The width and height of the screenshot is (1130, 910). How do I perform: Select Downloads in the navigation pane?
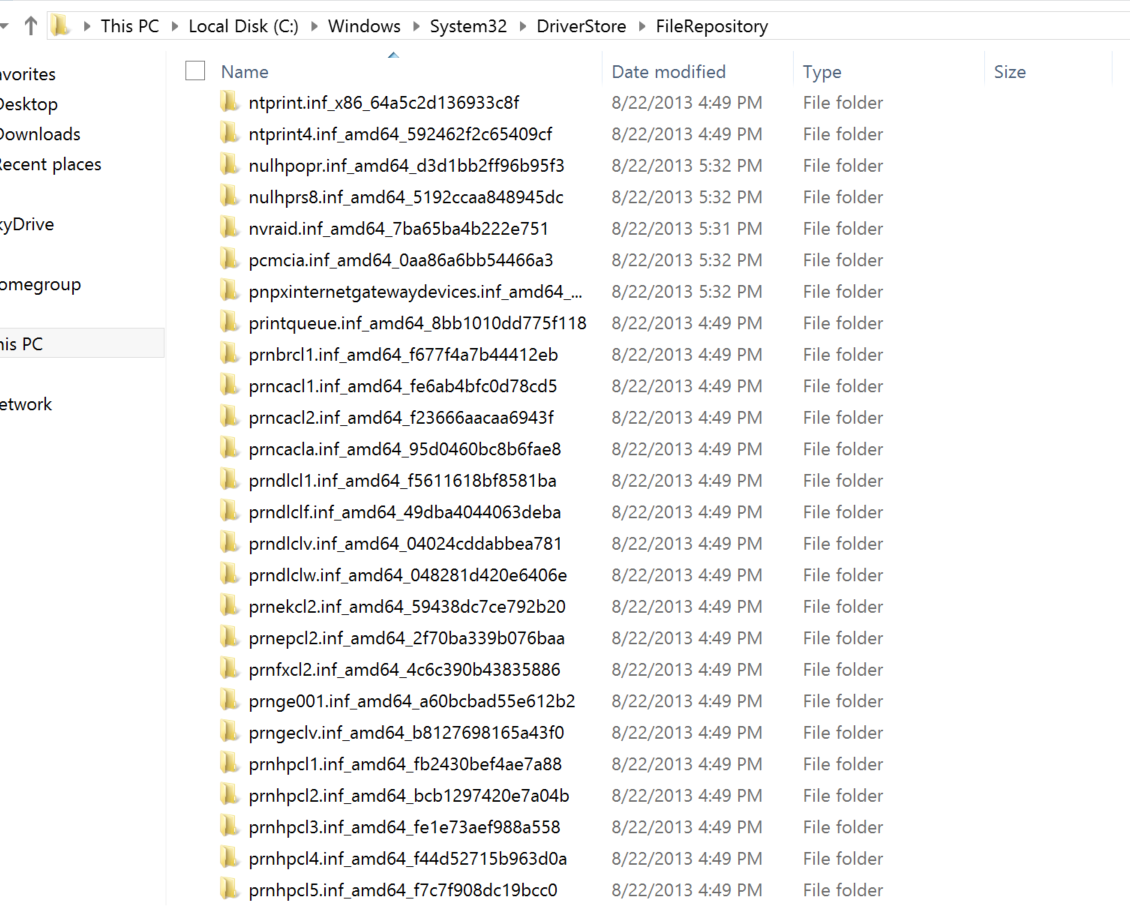(40, 134)
